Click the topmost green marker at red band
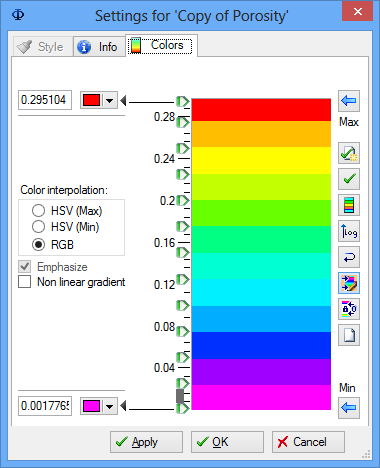 183,101
